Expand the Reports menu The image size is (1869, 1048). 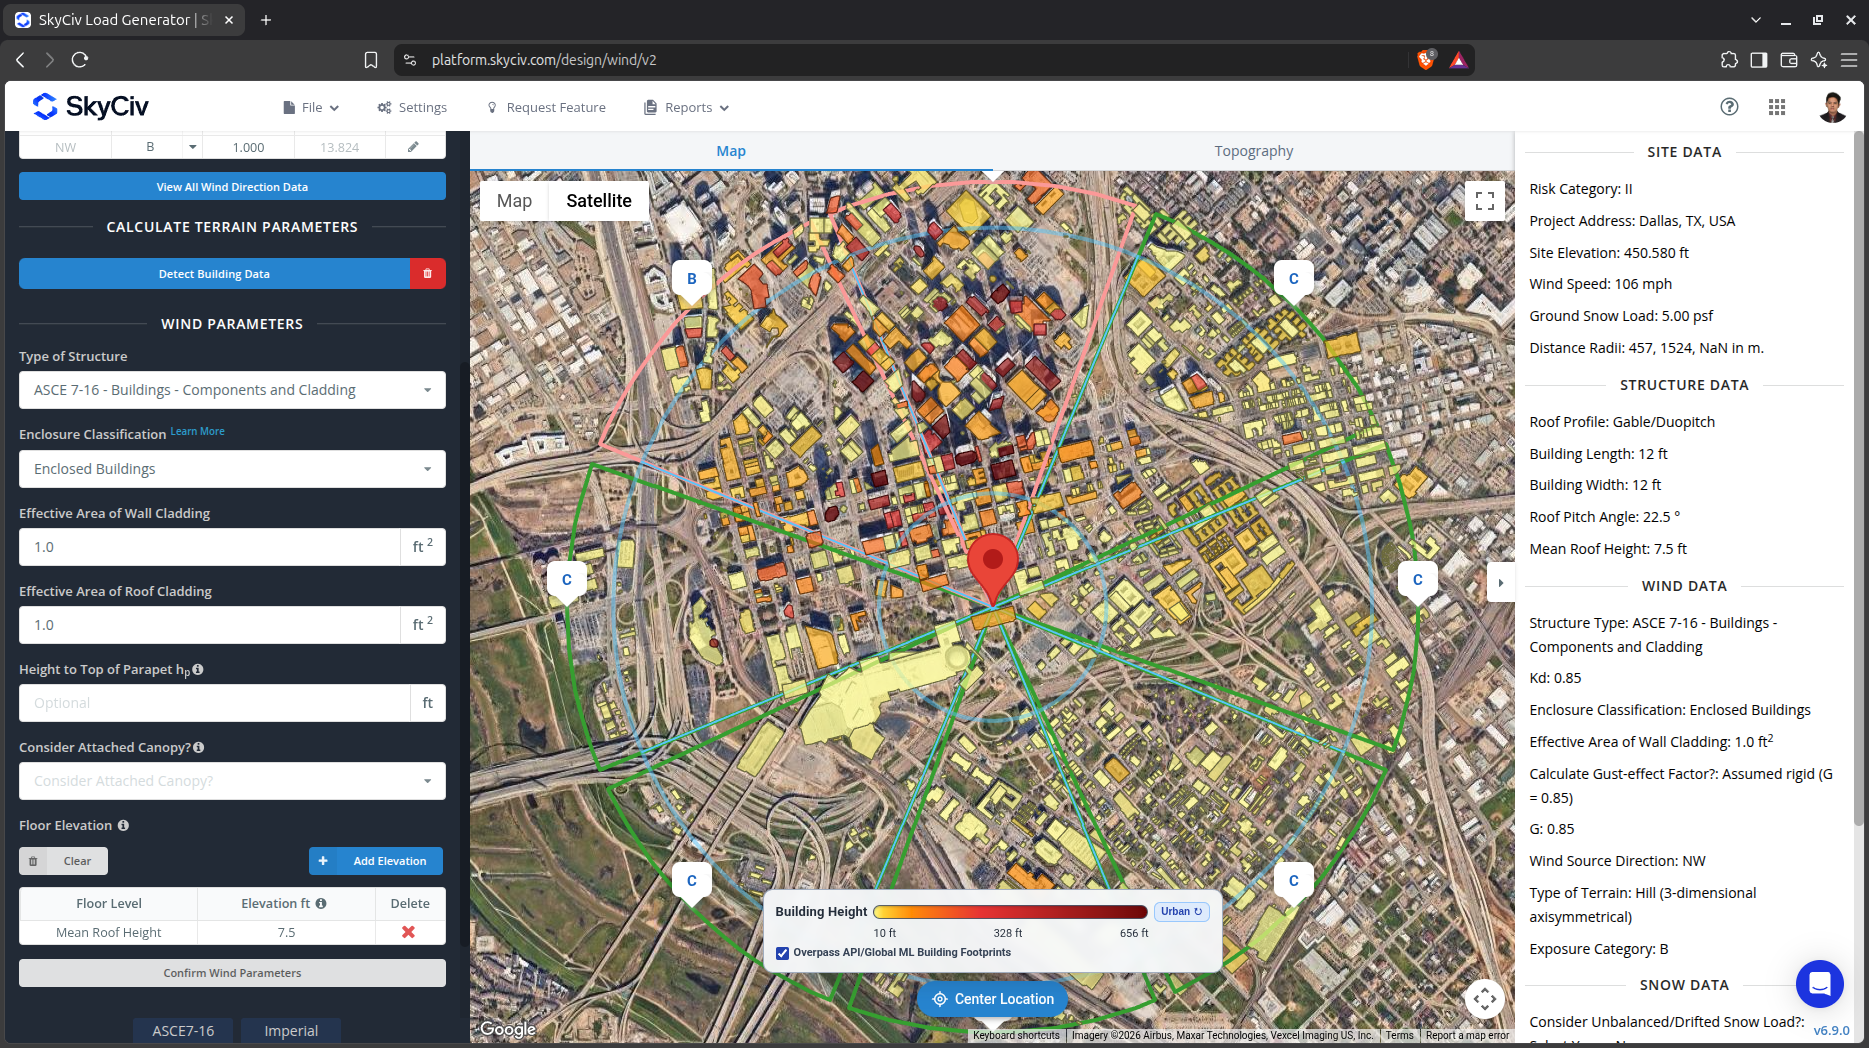tap(687, 108)
